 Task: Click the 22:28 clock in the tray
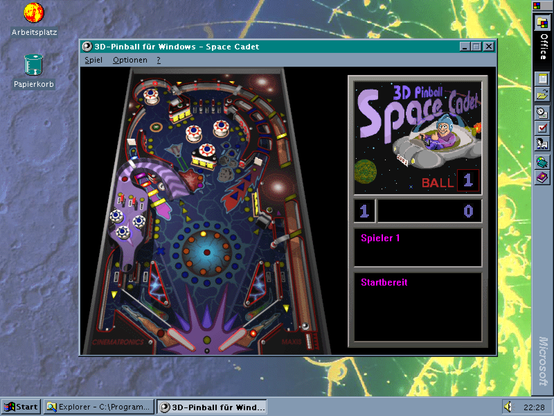click(534, 407)
